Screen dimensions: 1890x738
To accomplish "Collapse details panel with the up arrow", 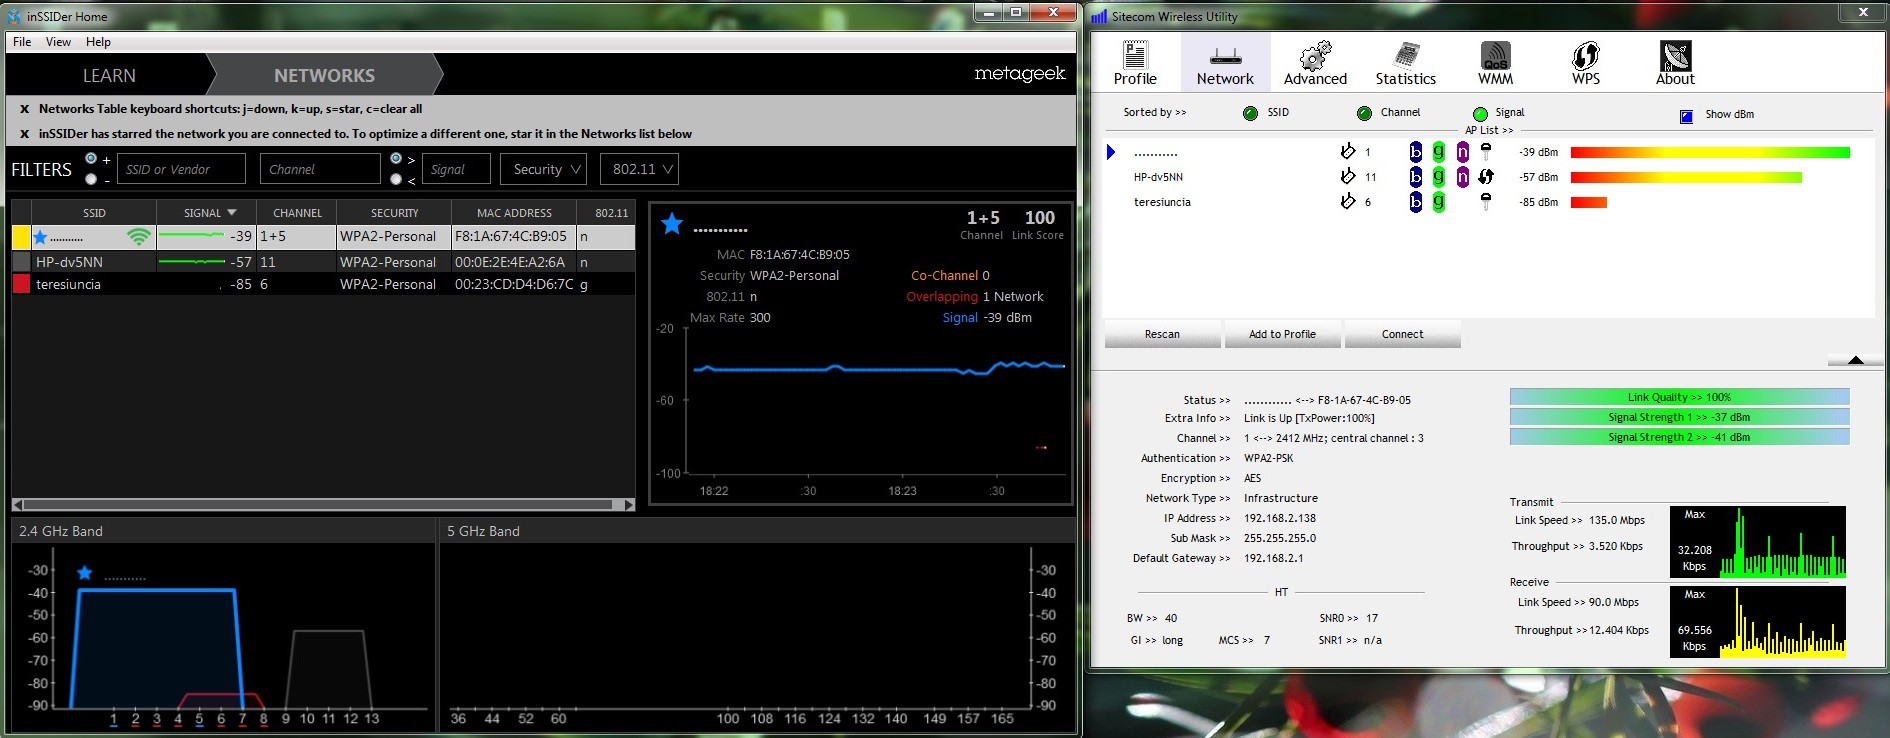I will 1855,360.
